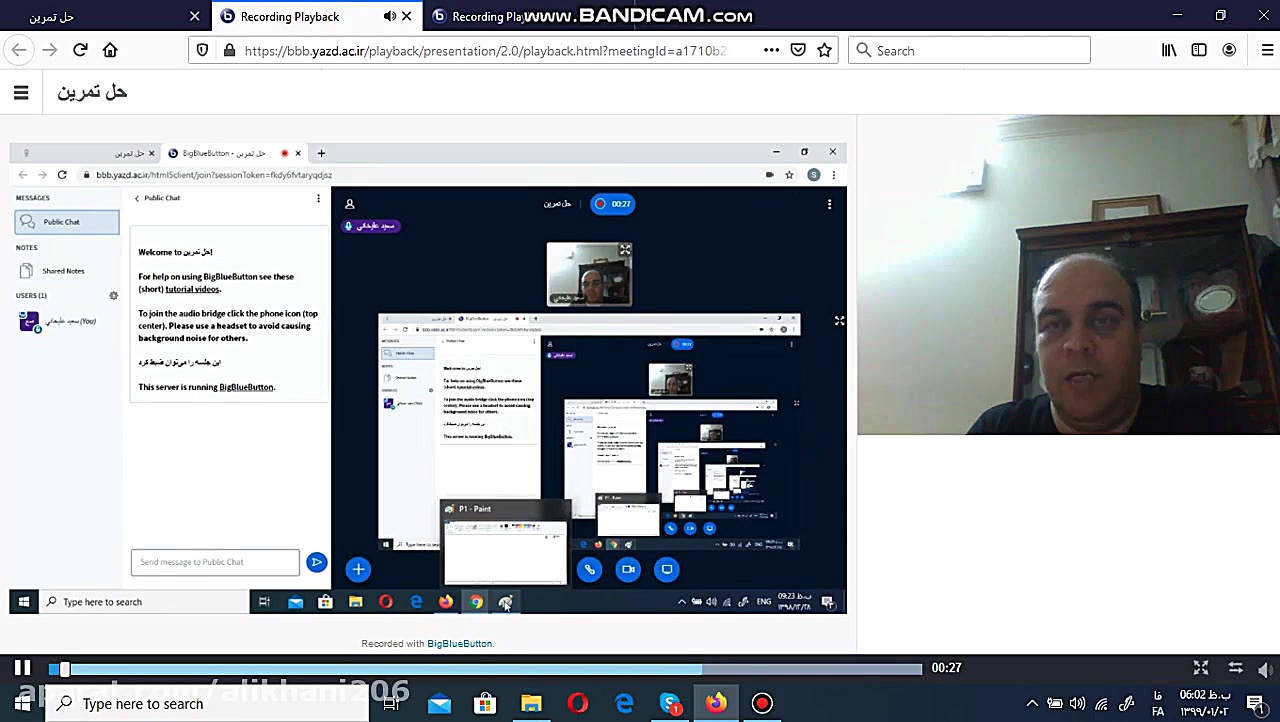Screen dimensions: 1280x722
Task: Show site security lock info
Action: pos(229,50)
